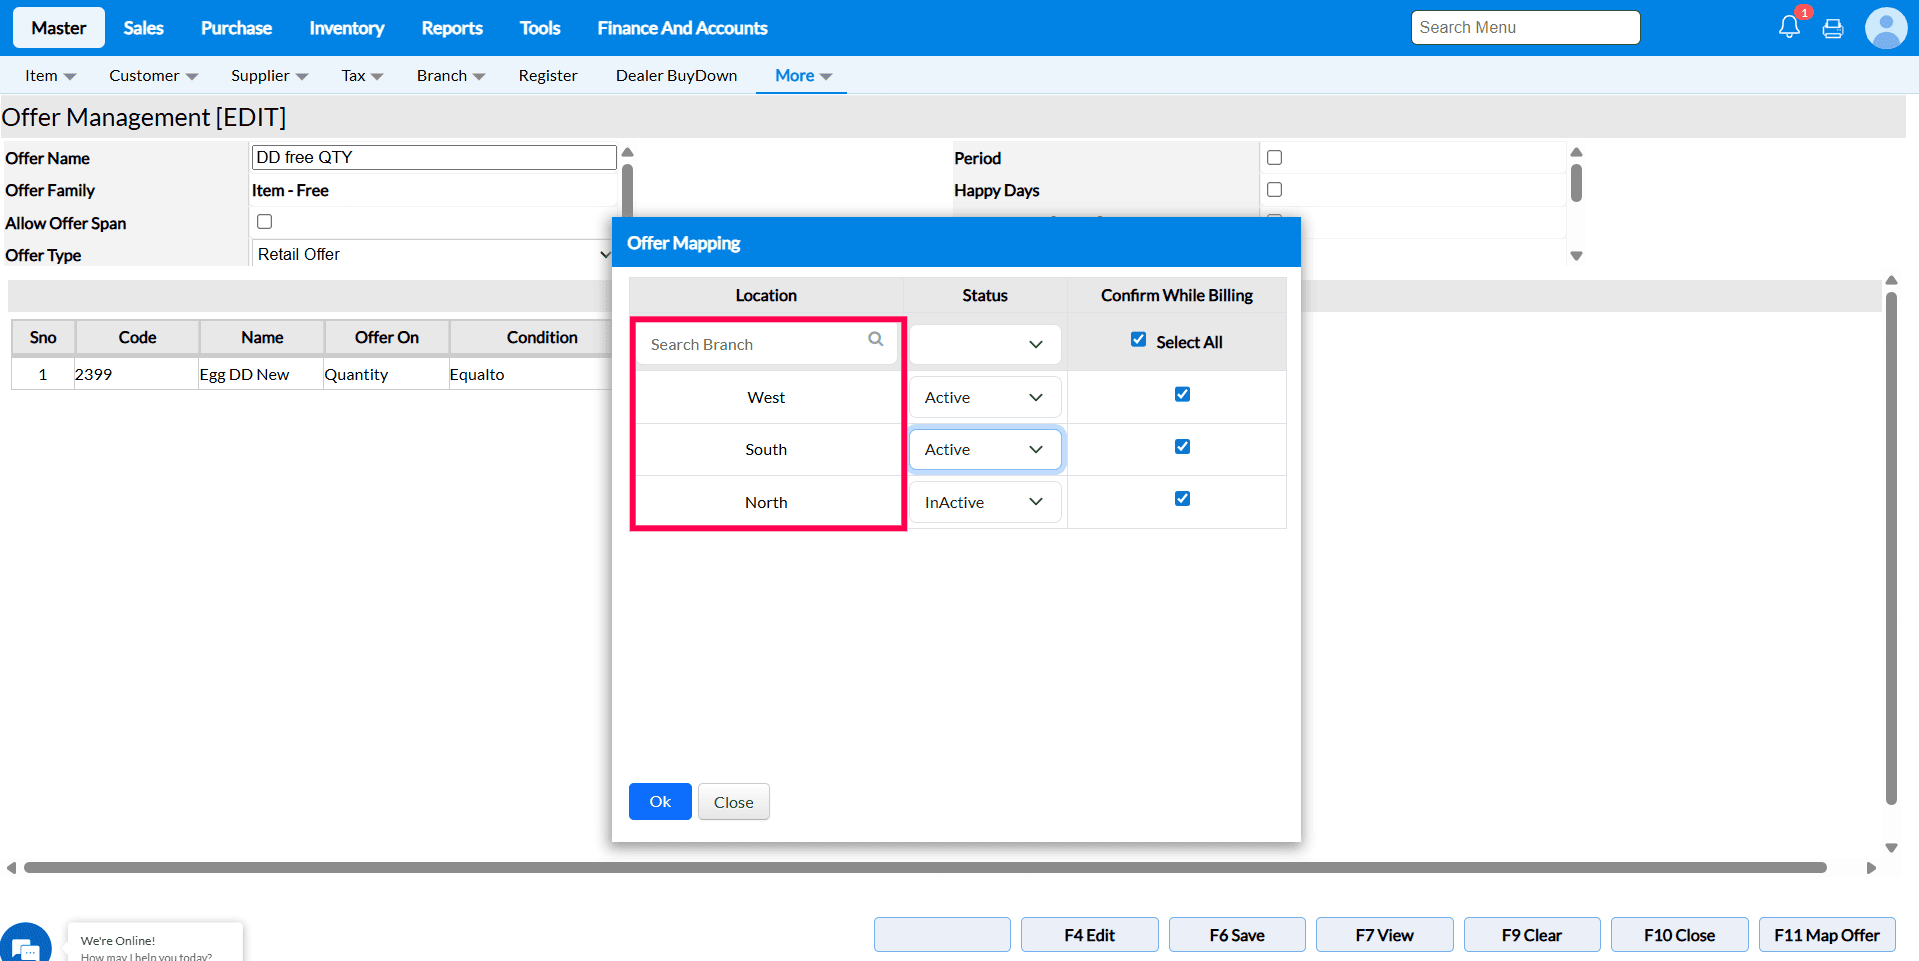This screenshot has height=961, width=1919.
Task: Open the notifications bell icon
Action: (1789, 27)
